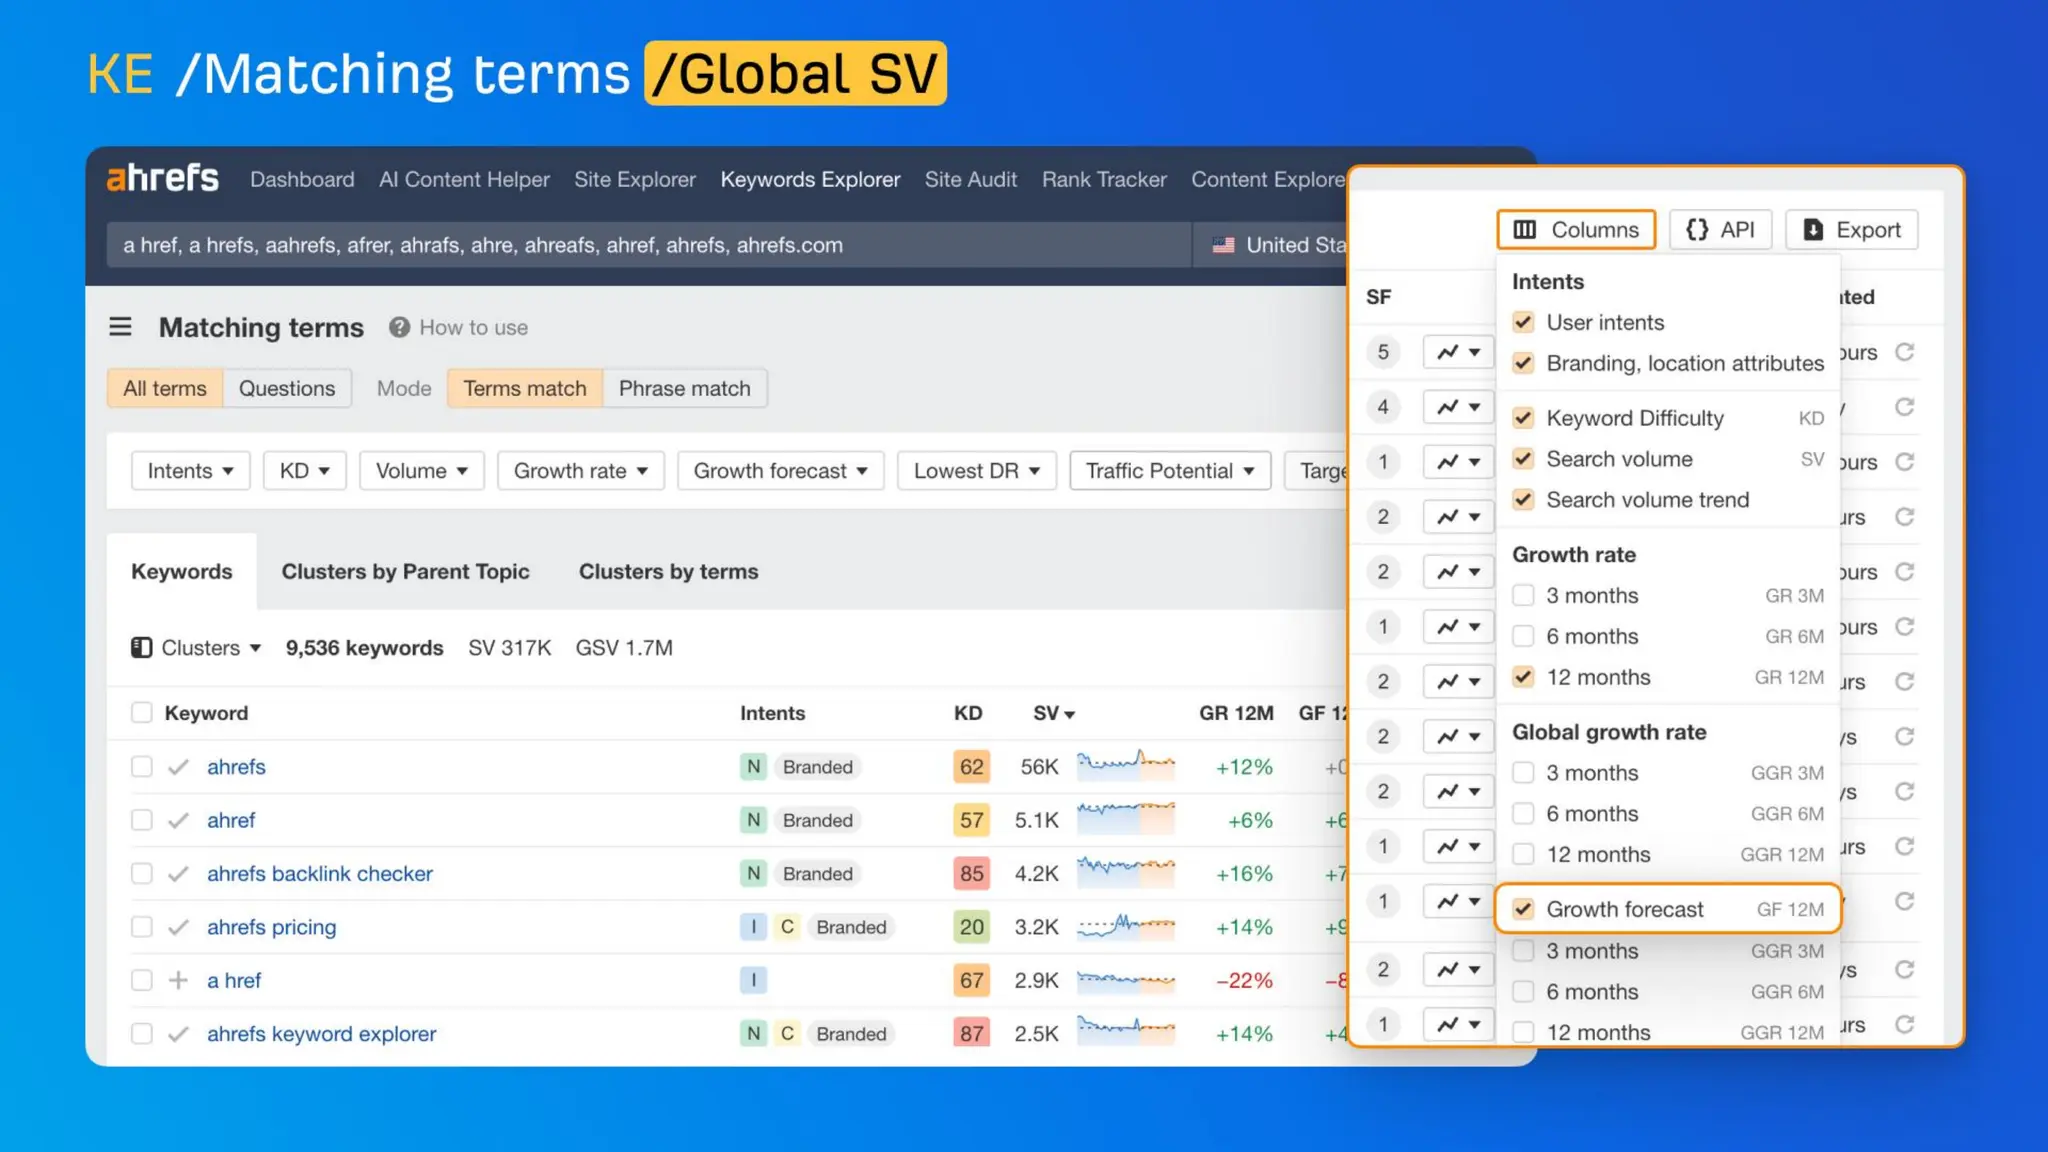Screen dimensions: 2048x1152
Task: Click the C intent badge in ahrefs keyword explorer row
Action: 787,1034
